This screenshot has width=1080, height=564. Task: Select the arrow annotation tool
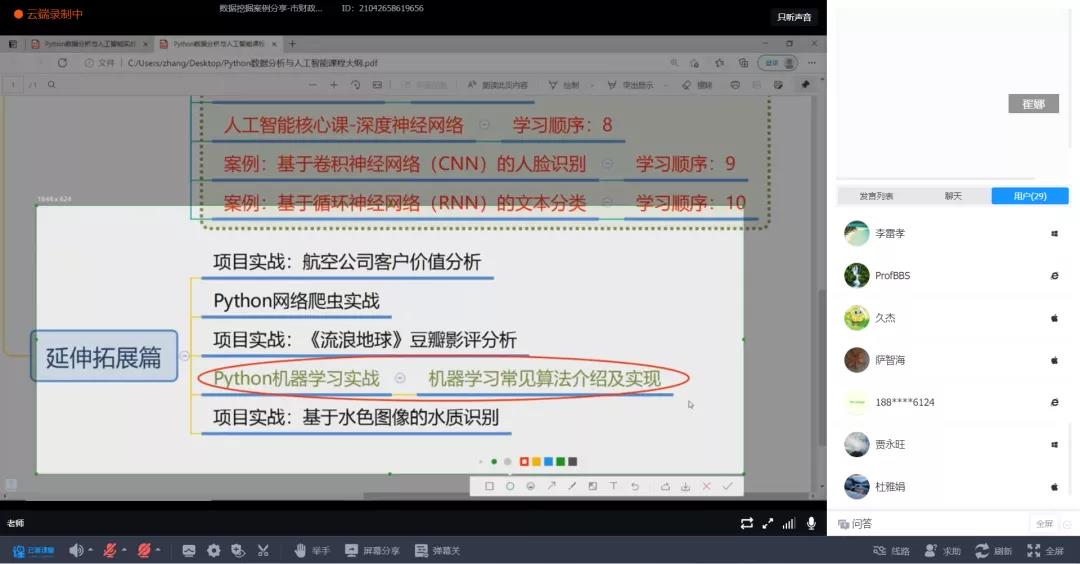551,486
